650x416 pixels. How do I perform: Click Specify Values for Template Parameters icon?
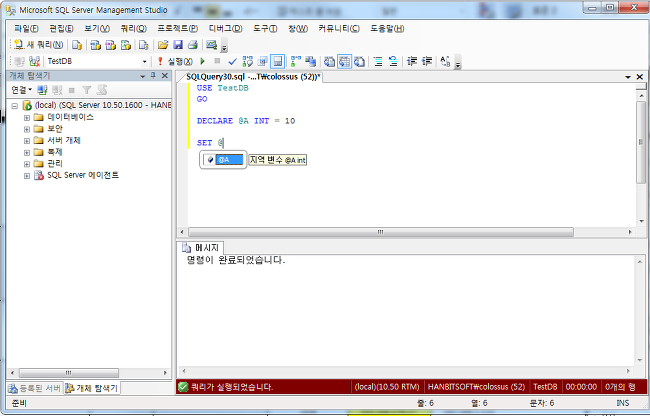[445, 62]
